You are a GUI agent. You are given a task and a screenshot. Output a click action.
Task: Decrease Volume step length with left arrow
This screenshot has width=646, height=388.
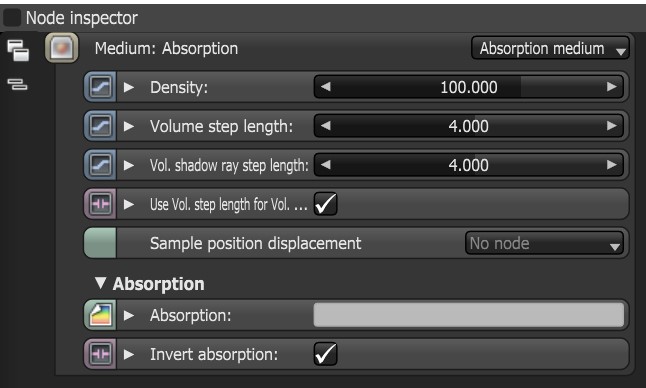(325, 126)
